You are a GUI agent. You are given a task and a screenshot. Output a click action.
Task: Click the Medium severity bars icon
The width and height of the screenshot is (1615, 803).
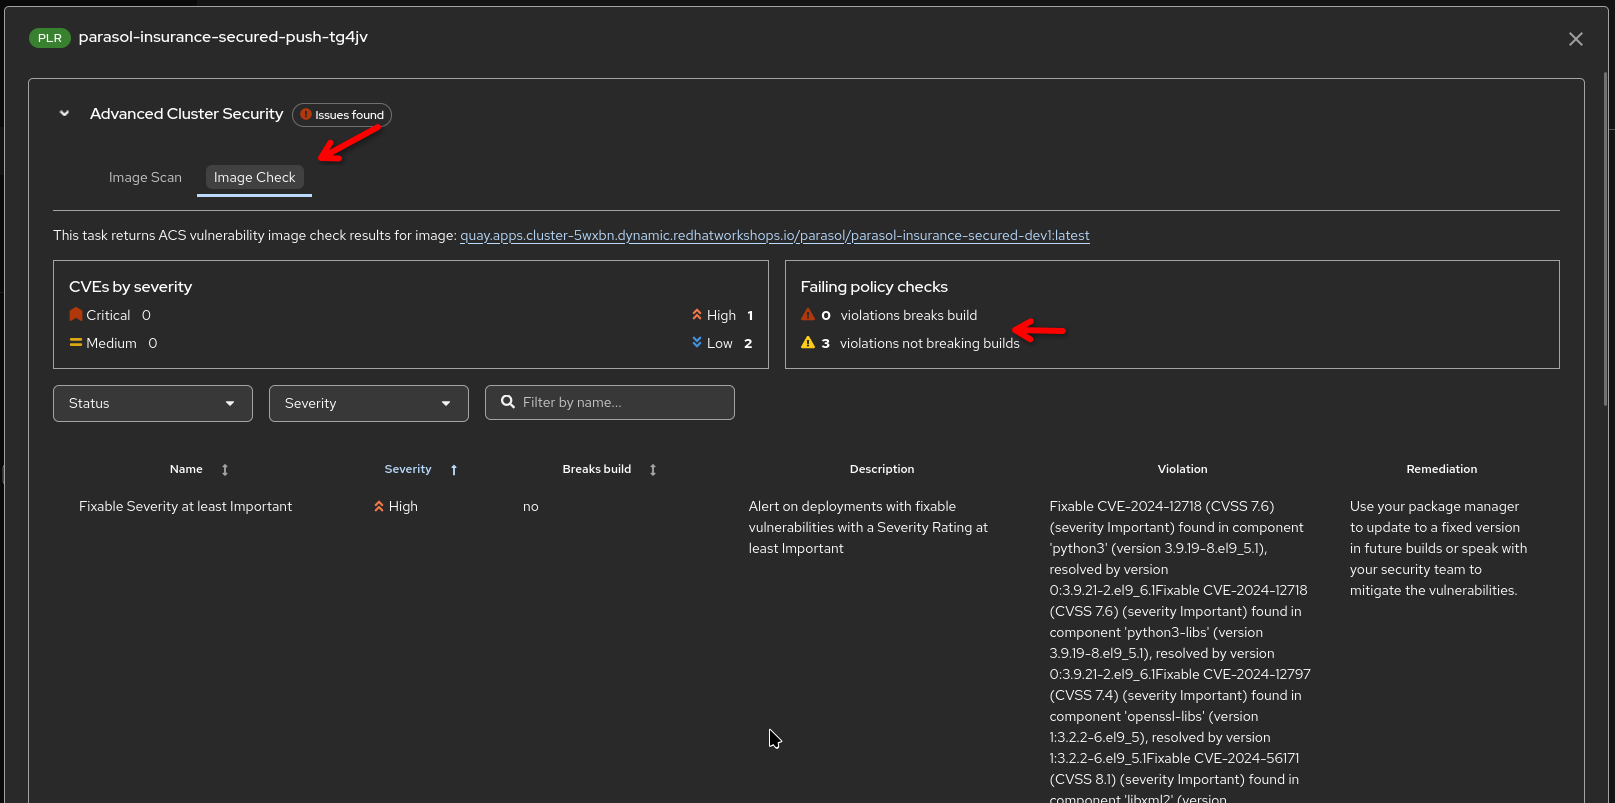[x=76, y=343]
